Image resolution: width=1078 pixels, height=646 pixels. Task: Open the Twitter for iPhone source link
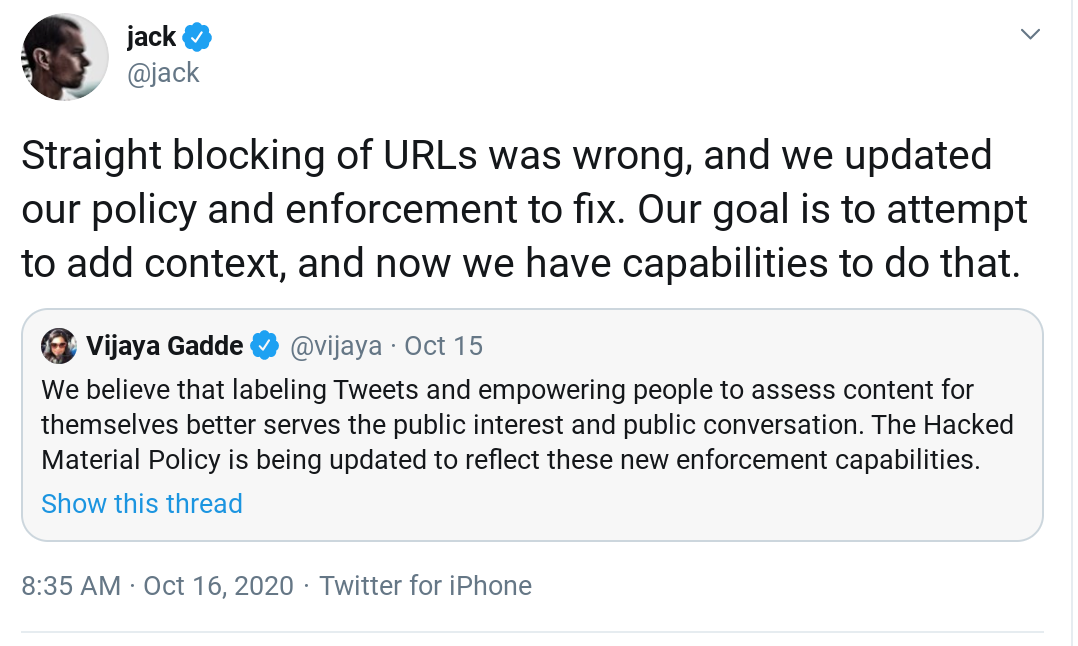pos(426,586)
